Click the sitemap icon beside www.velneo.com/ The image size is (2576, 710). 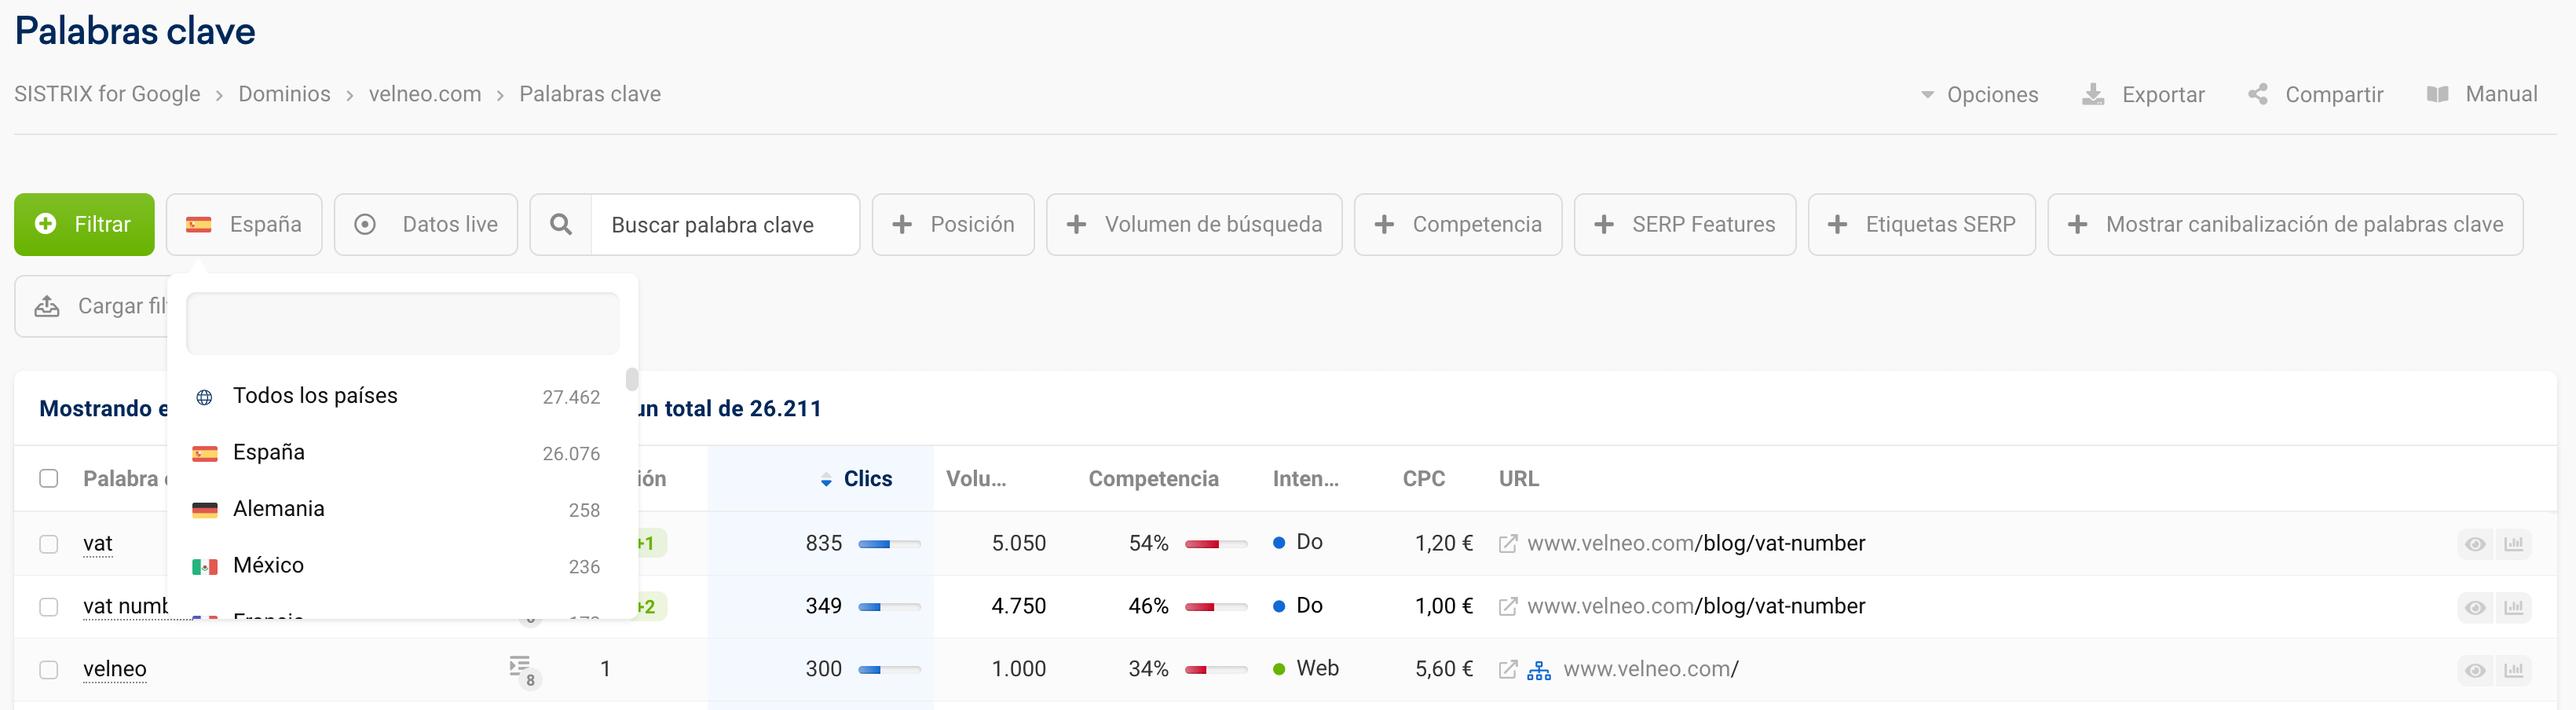click(1539, 669)
